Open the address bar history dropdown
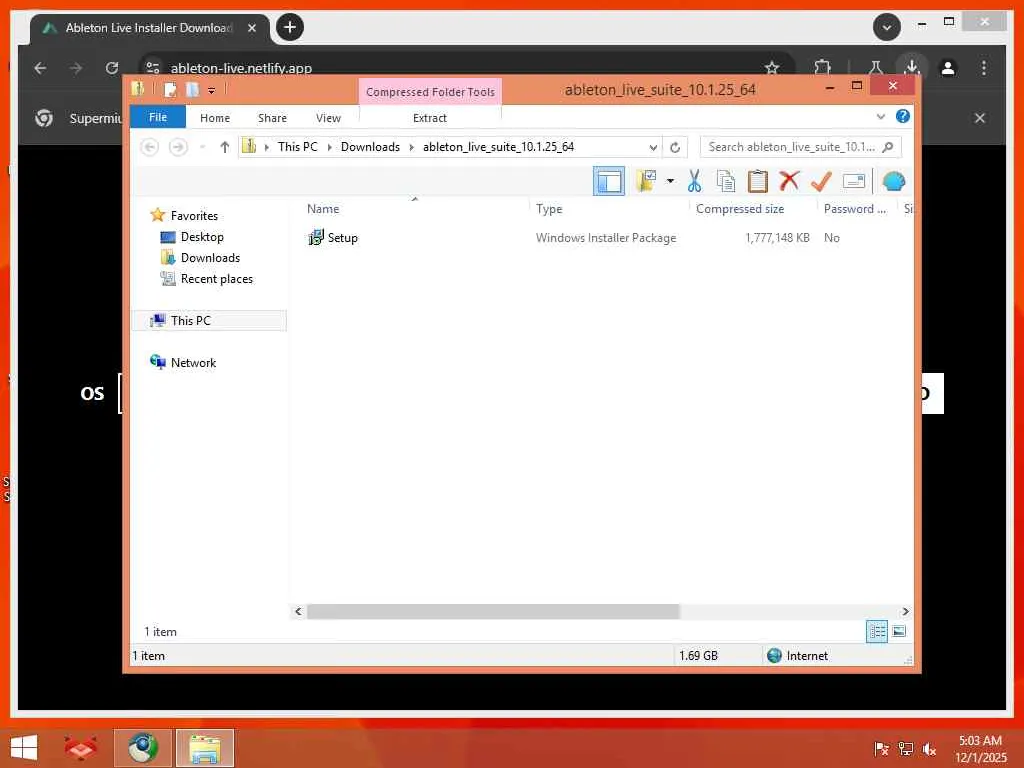This screenshot has width=1024, height=768. (653, 148)
